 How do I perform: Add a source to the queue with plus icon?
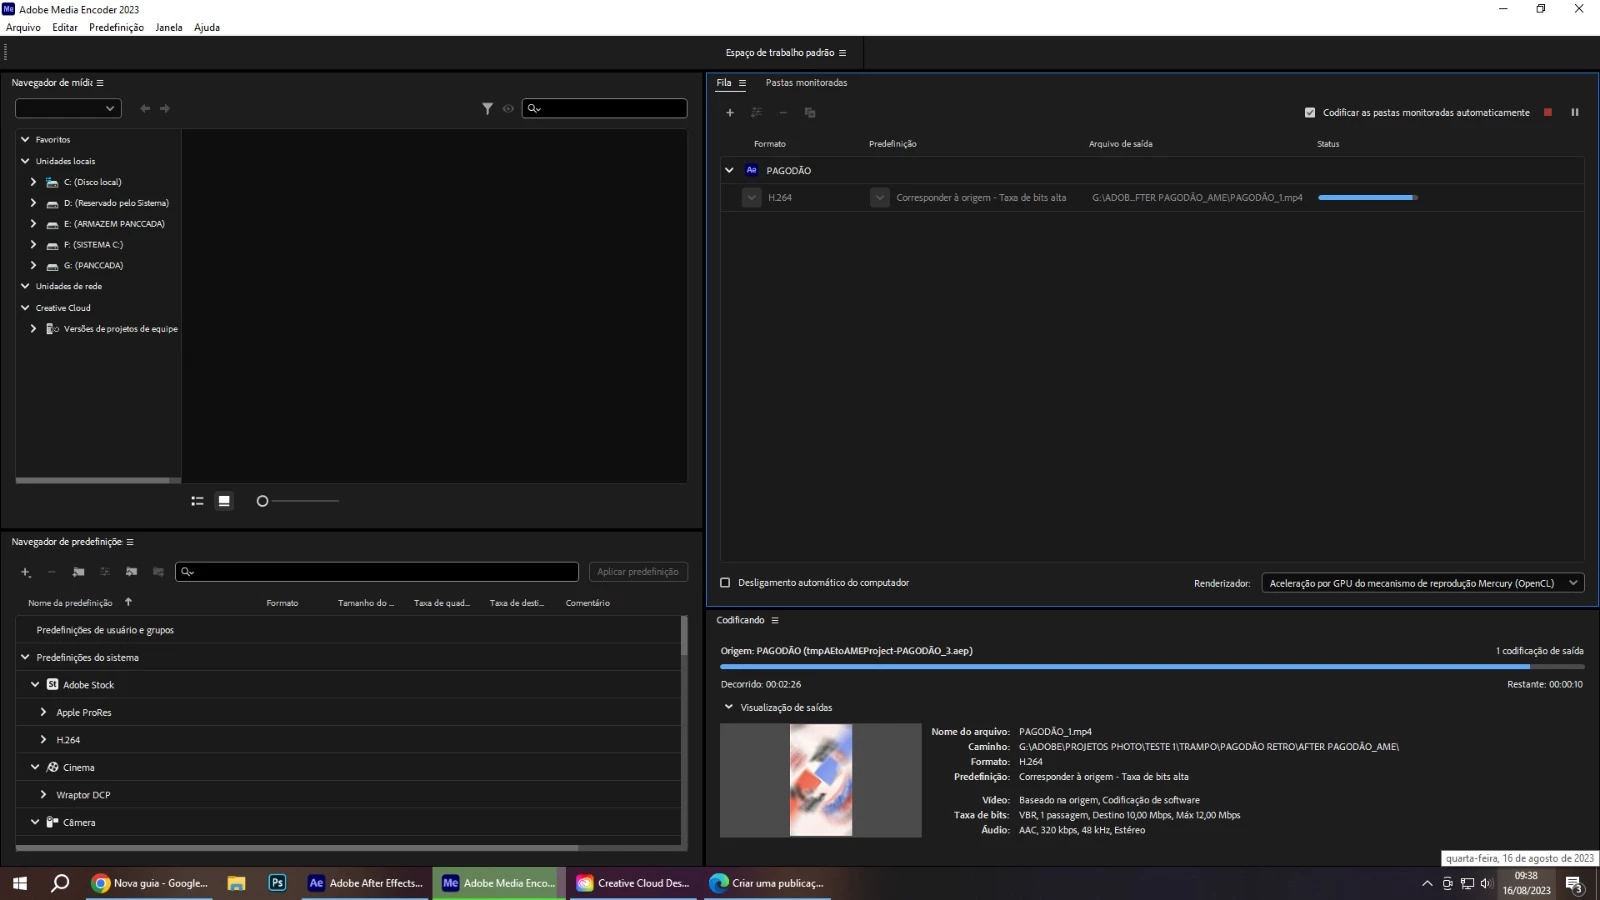pos(730,113)
